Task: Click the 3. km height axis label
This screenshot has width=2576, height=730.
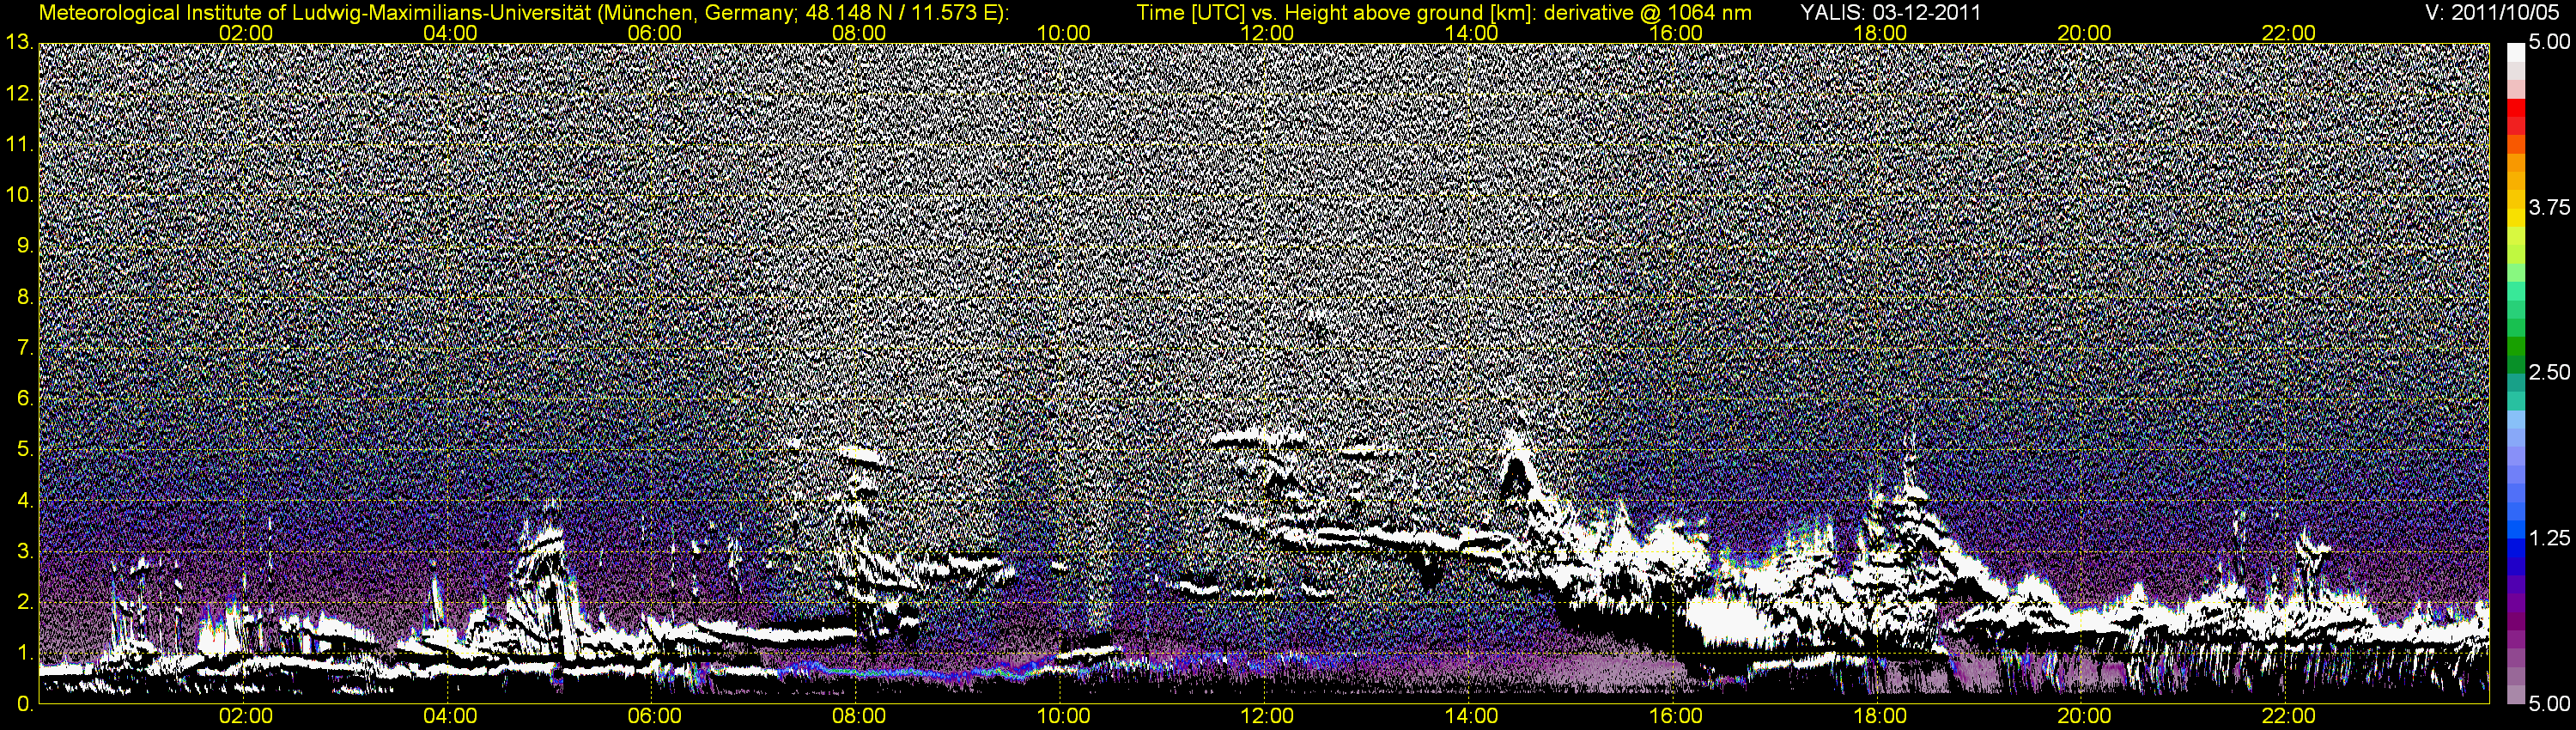Action: pyautogui.click(x=25, y=552)
